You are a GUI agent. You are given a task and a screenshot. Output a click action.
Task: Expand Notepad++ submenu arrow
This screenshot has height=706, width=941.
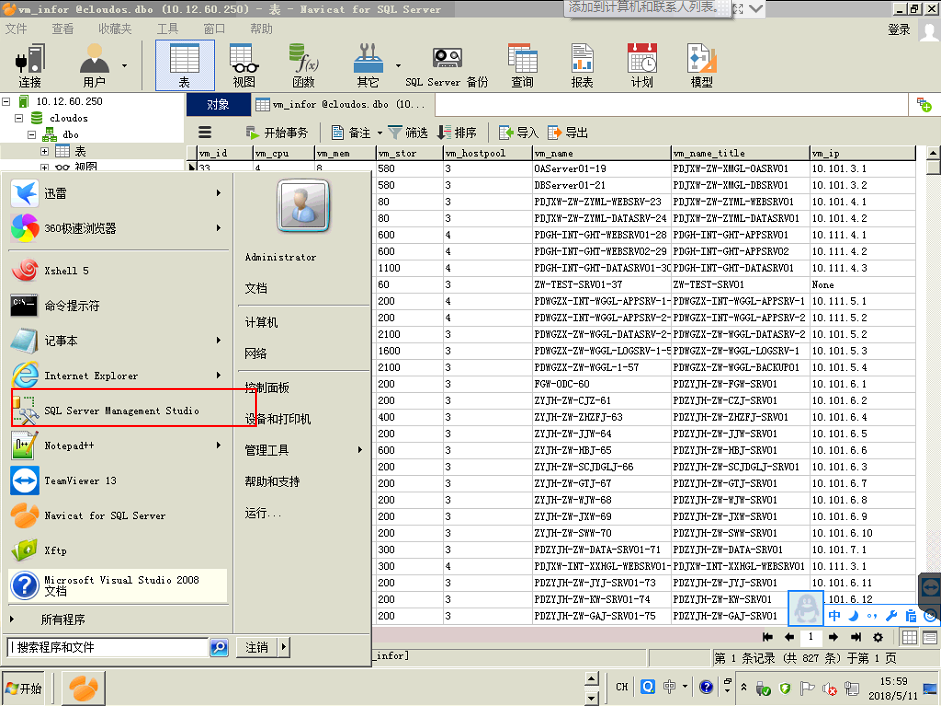point(218,445)
